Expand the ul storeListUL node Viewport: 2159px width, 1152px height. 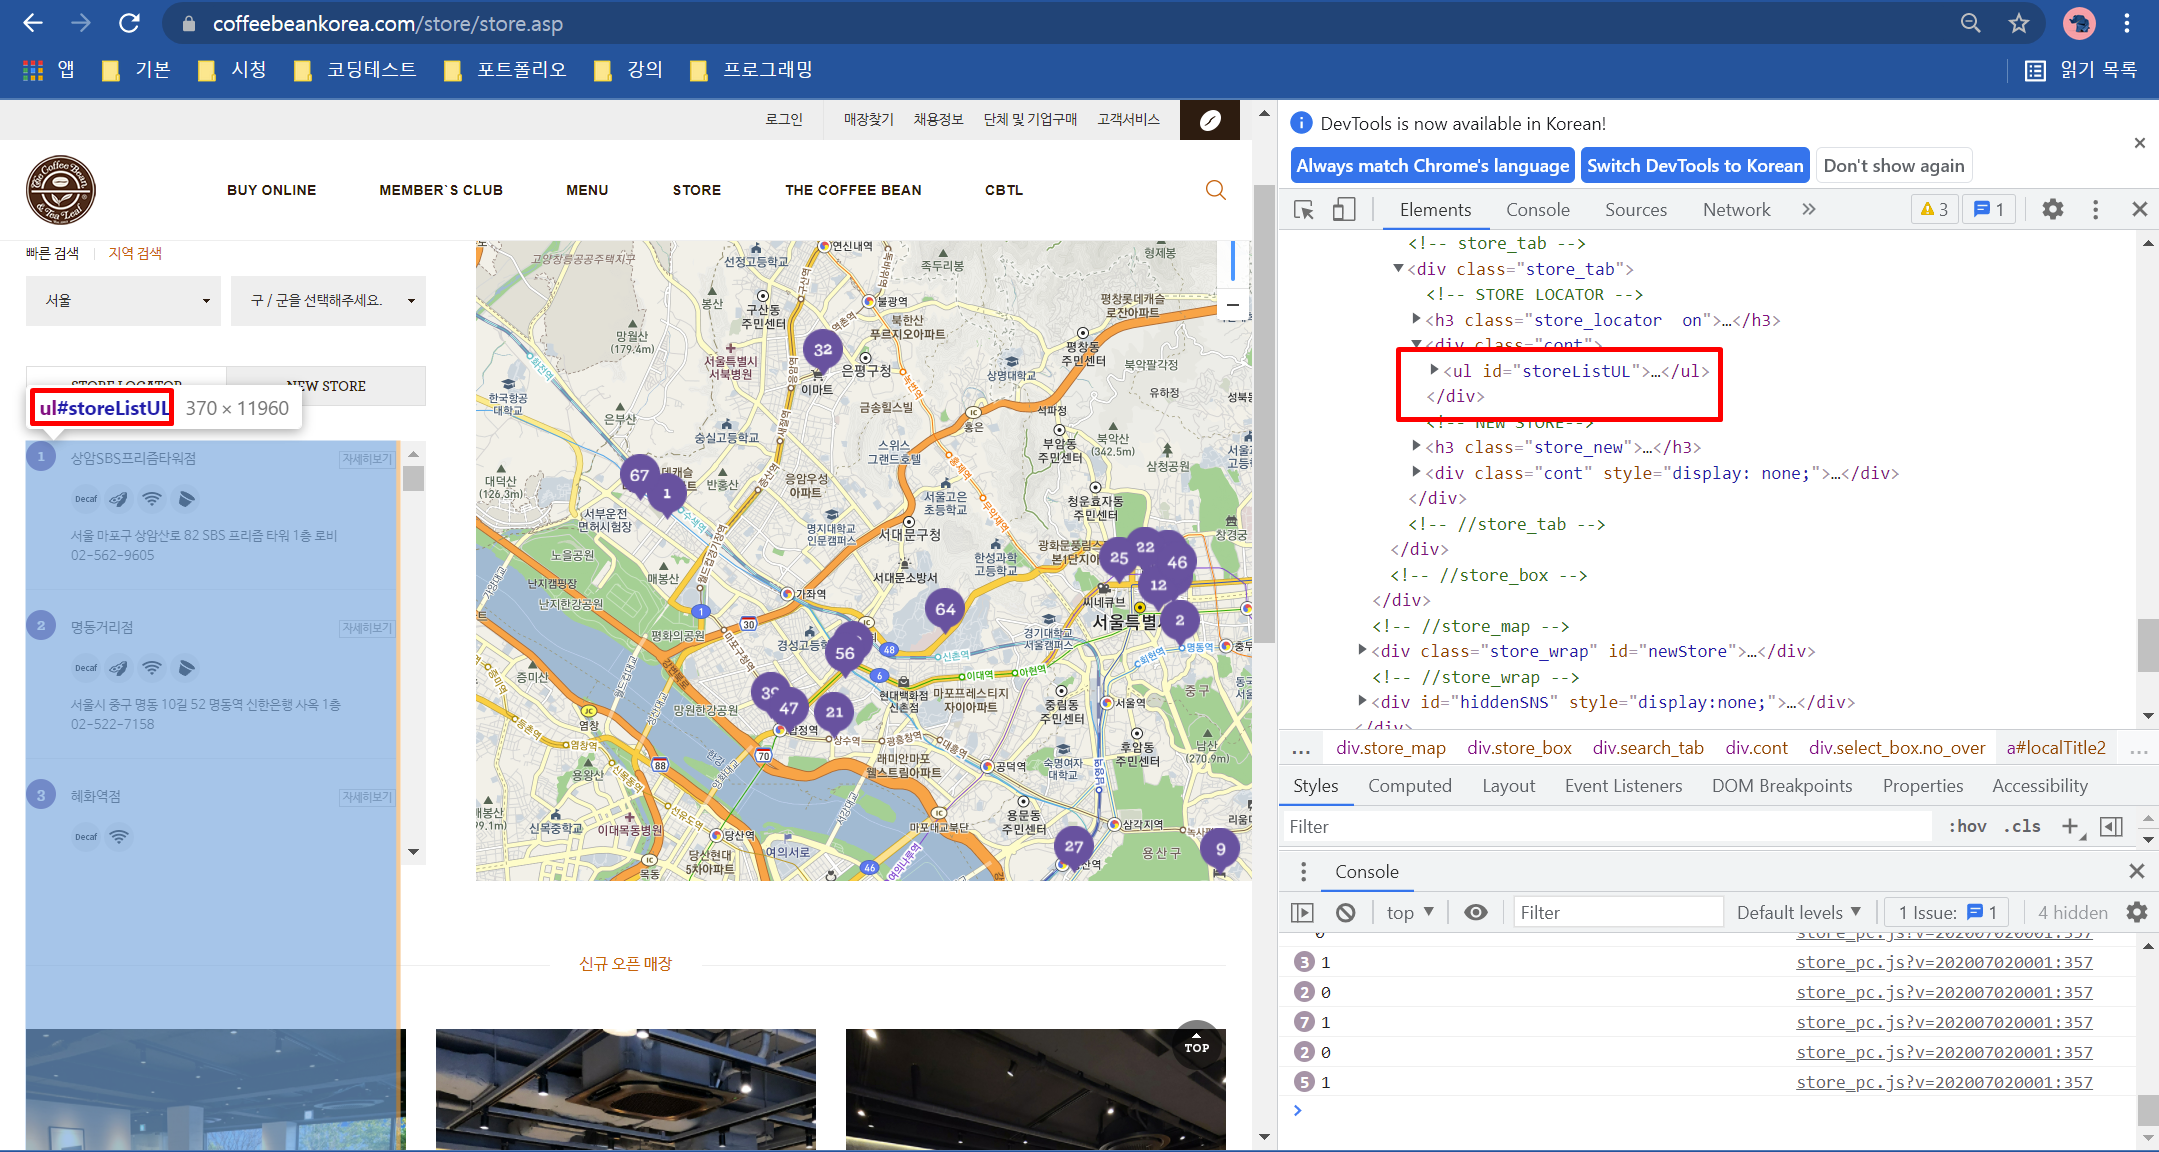(x=1435, y=370)
